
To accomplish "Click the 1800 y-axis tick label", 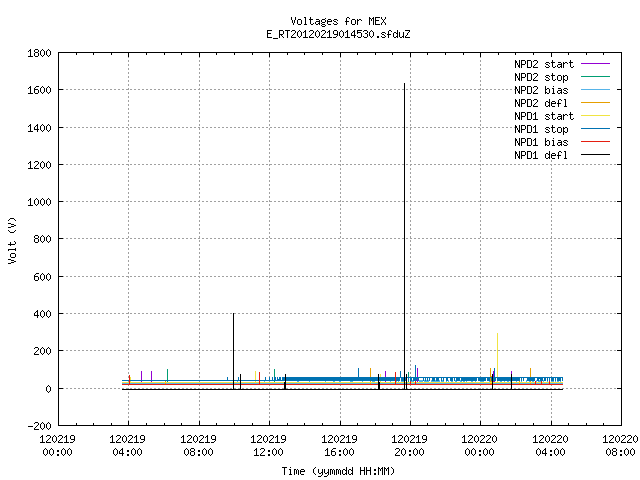I will pos(39,53).
